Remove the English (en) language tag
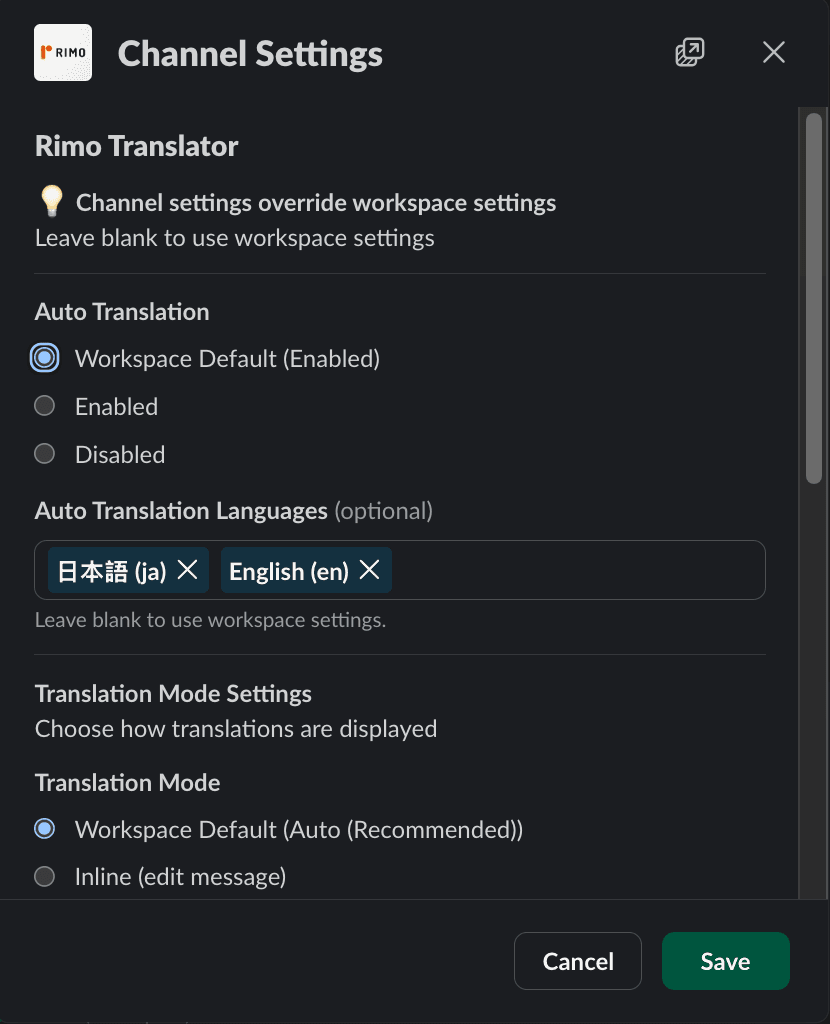 click(x=368, y=570)
